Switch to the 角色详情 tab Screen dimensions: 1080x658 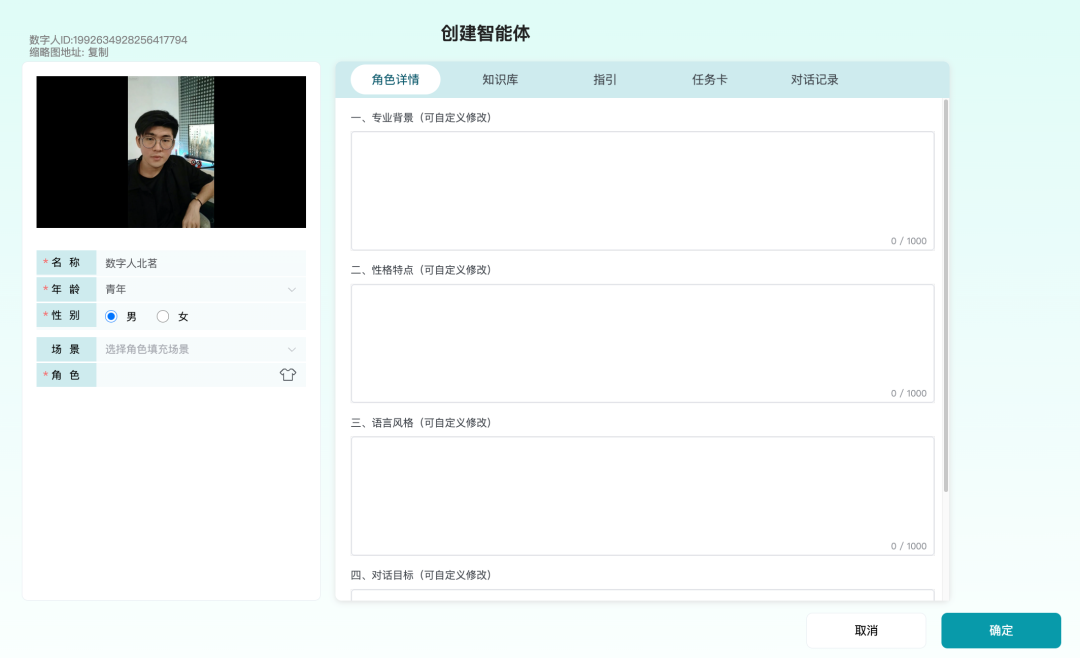[395, 80]
